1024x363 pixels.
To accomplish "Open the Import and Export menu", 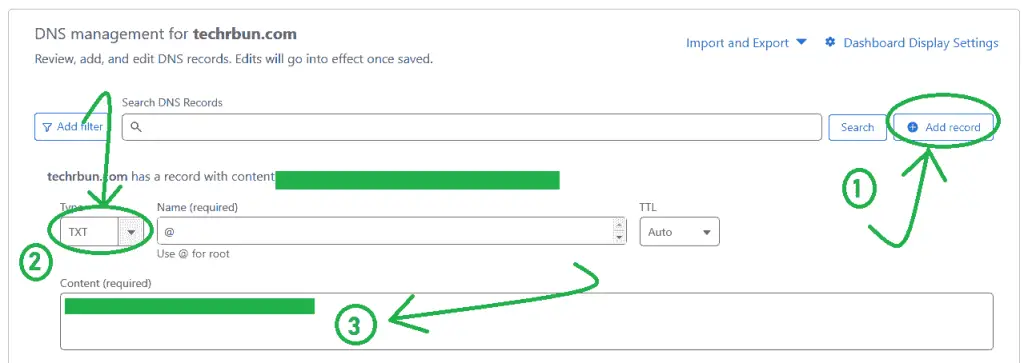I will [746, 42].
